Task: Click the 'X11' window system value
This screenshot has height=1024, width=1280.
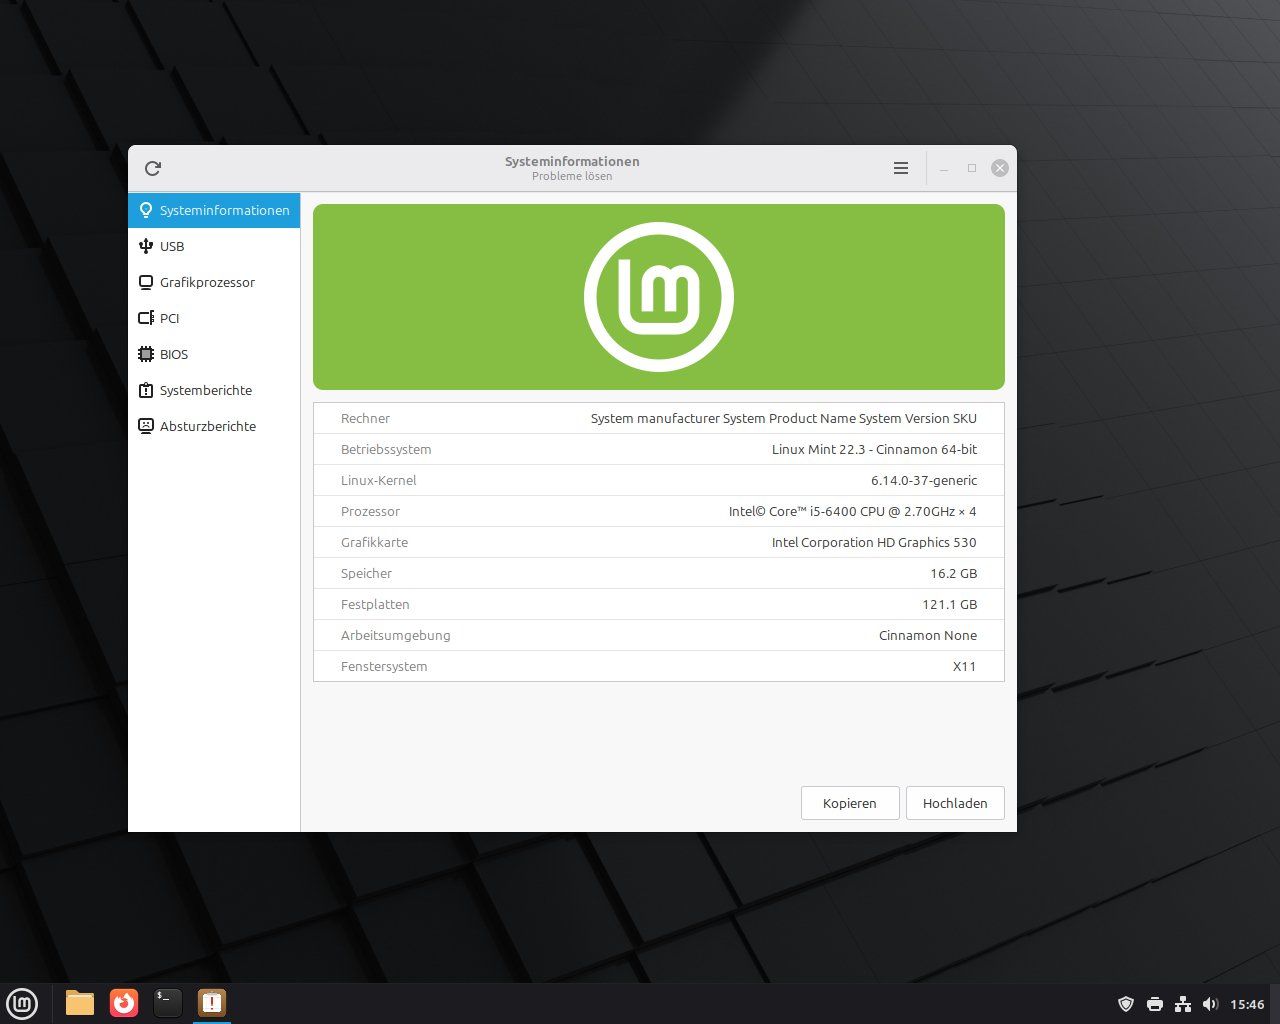Action: click(964, 666)
